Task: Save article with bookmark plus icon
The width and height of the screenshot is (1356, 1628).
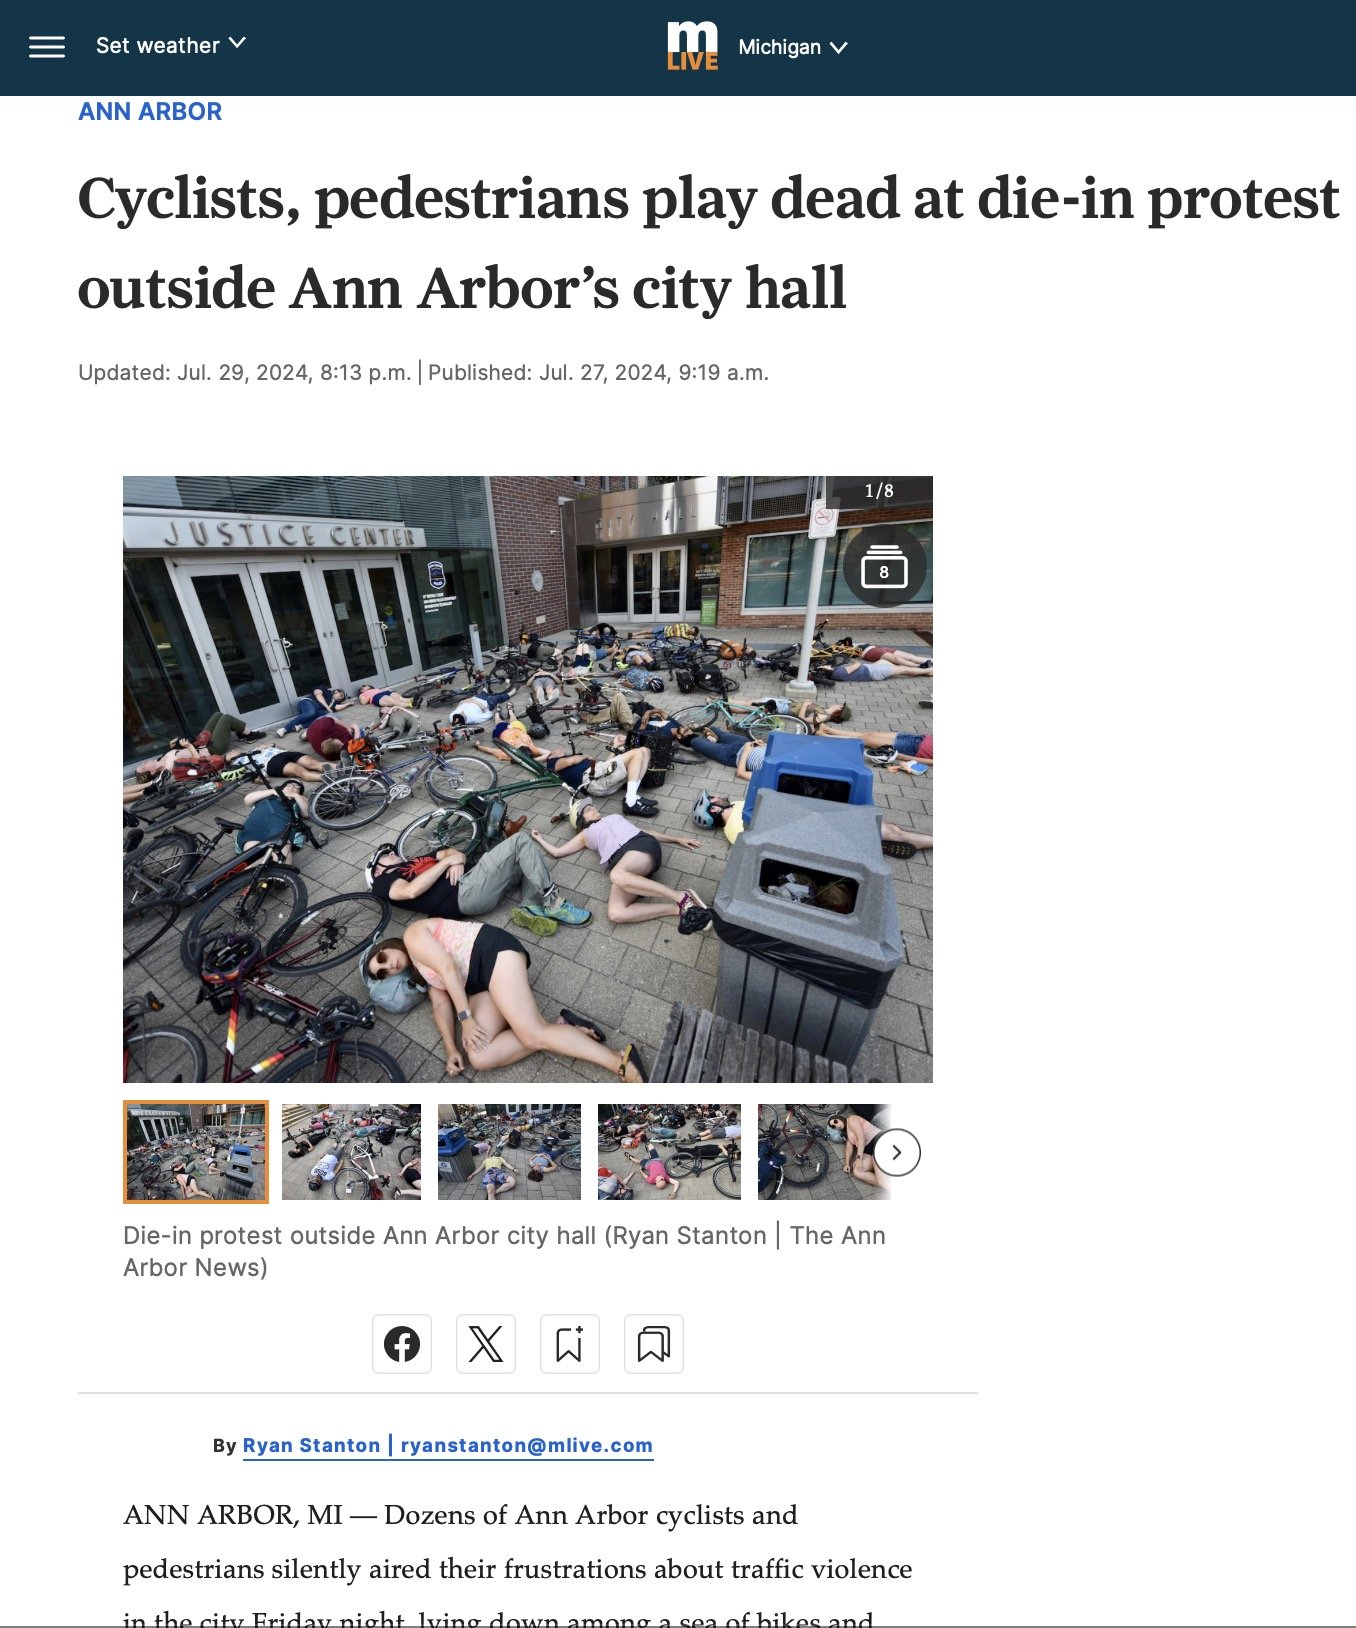Action: click(570, 1344)
